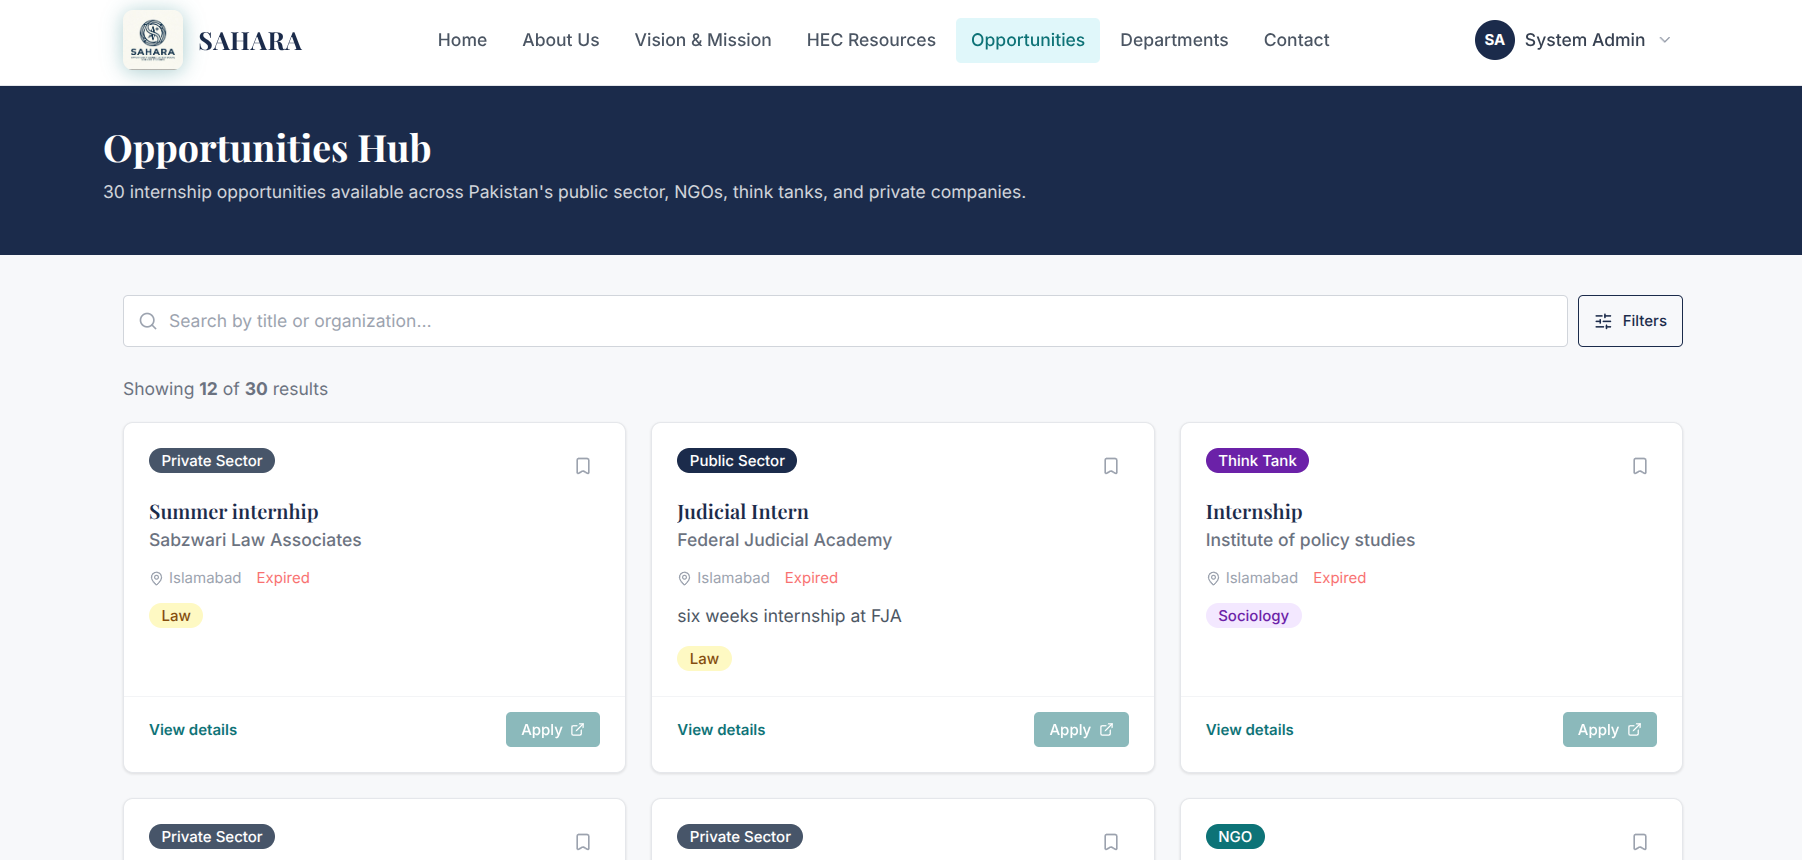Viewport: 1802px width, 860px height.
Task: Open the Departments menu item
Action: point(1174,40)
